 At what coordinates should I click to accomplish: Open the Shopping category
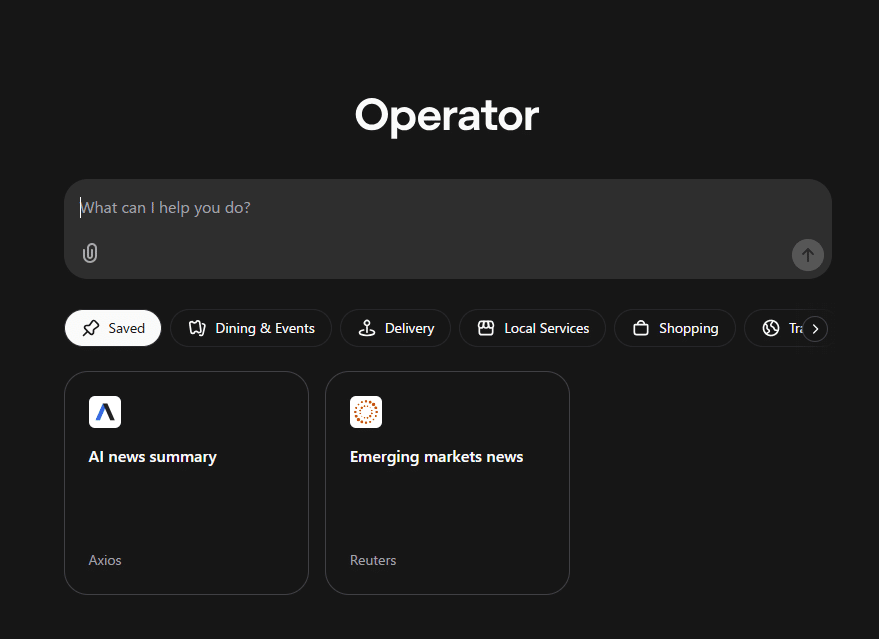coord(675,328)
